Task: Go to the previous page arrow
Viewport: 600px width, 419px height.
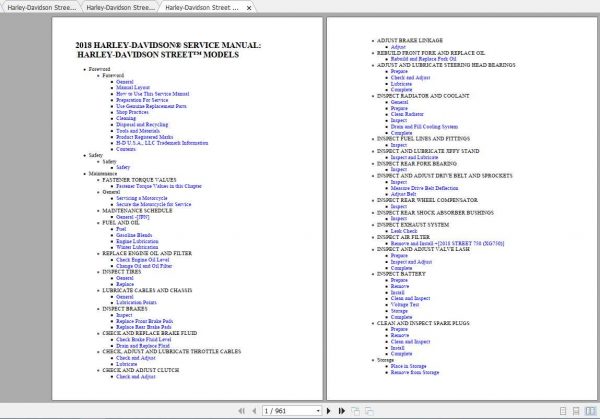Action: point(254,411)
